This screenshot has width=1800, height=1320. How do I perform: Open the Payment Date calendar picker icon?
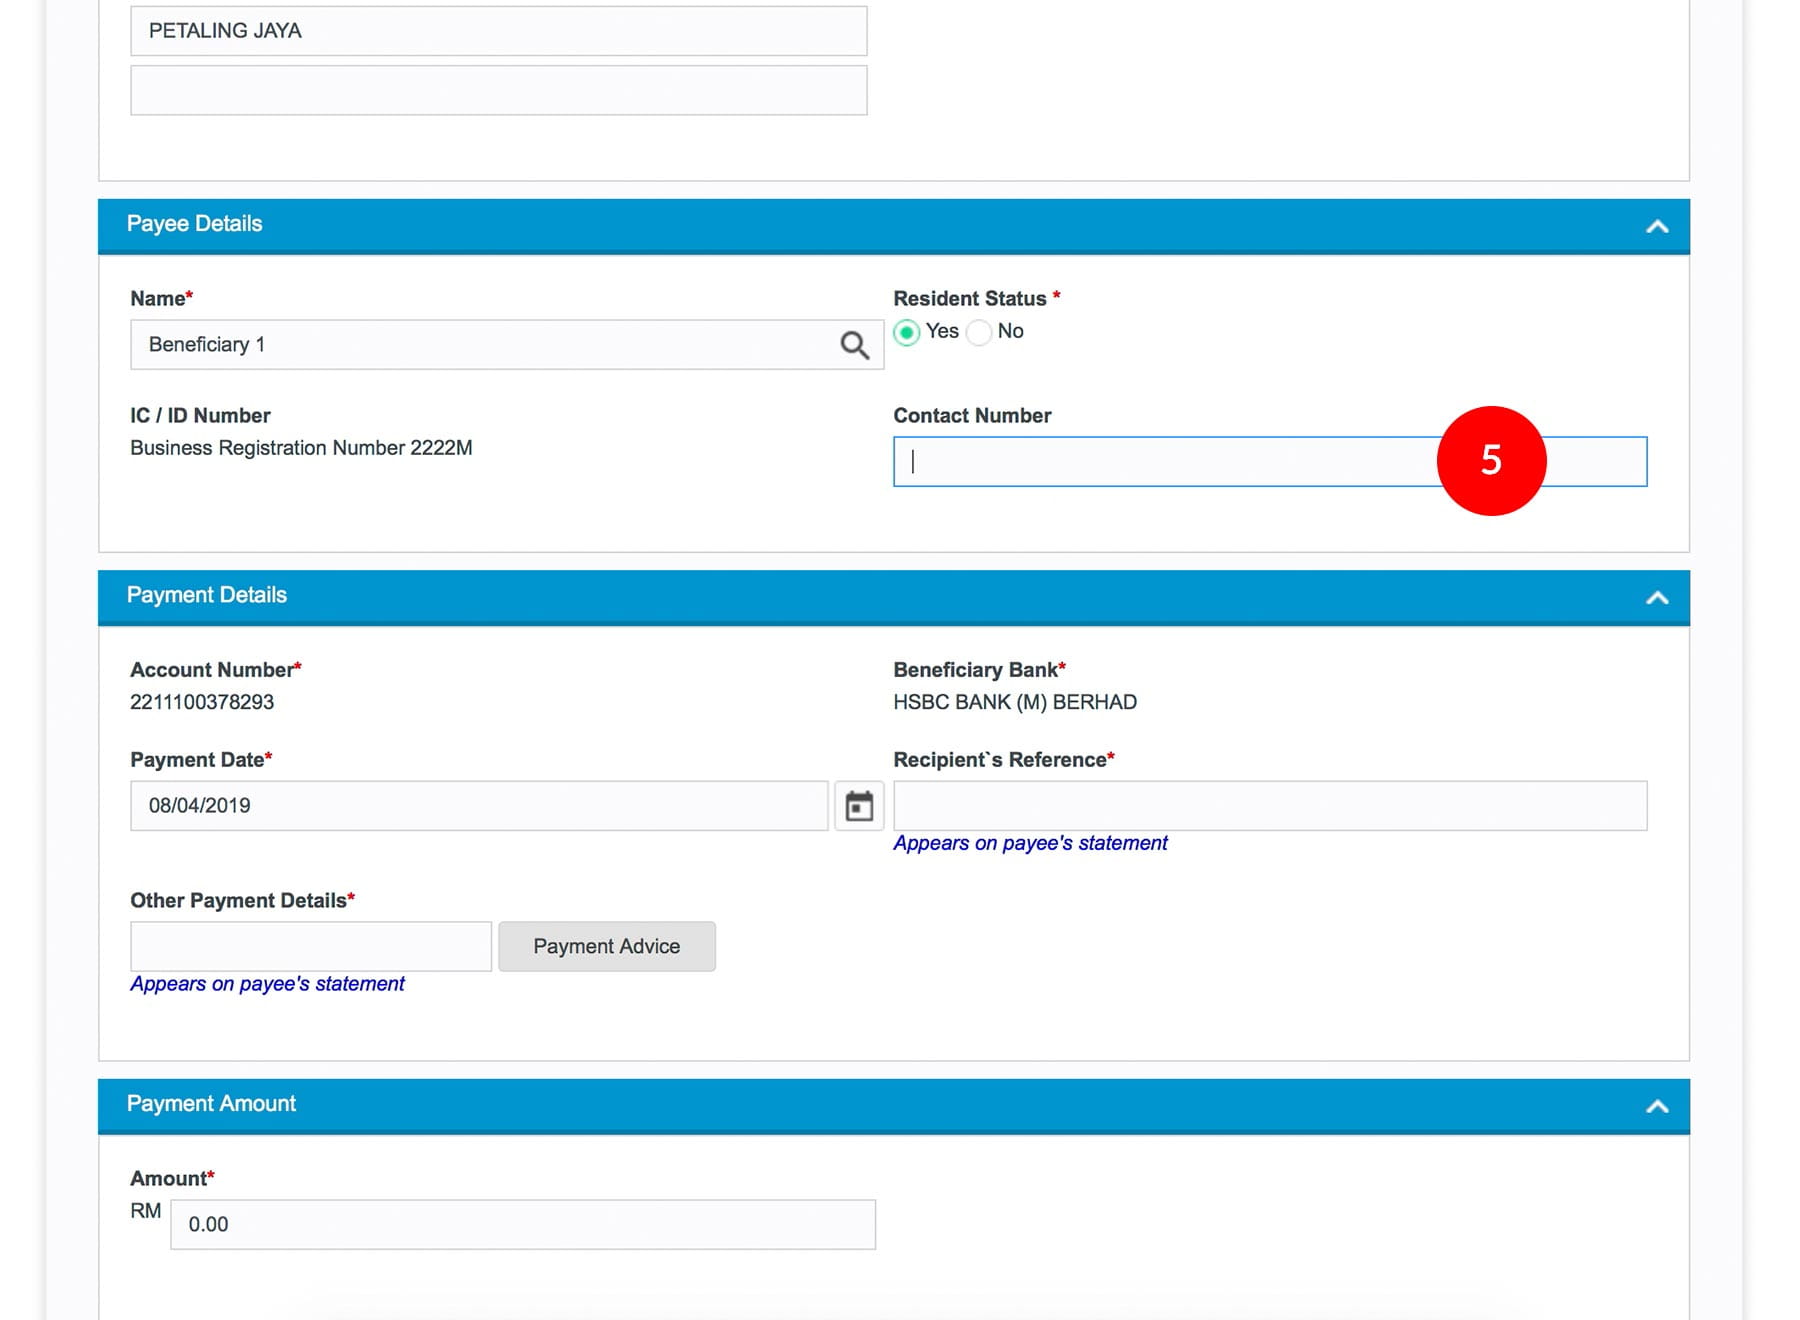point(859,806)
